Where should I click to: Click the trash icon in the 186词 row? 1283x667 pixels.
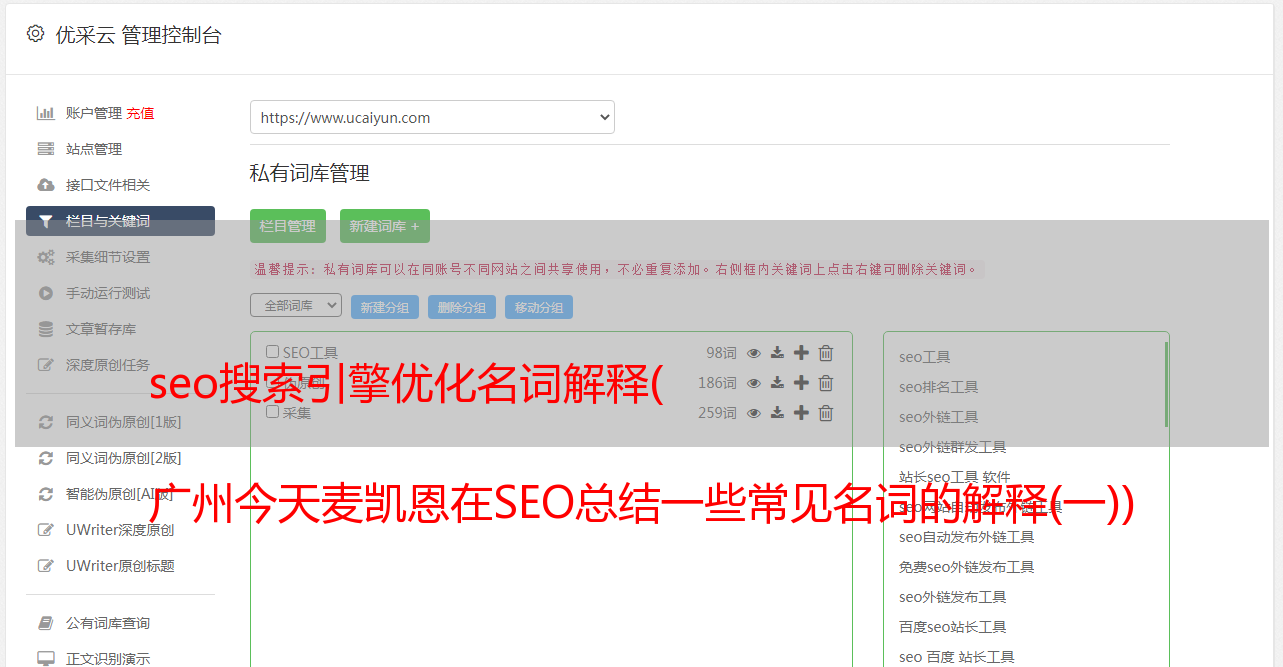click(826, 383)
